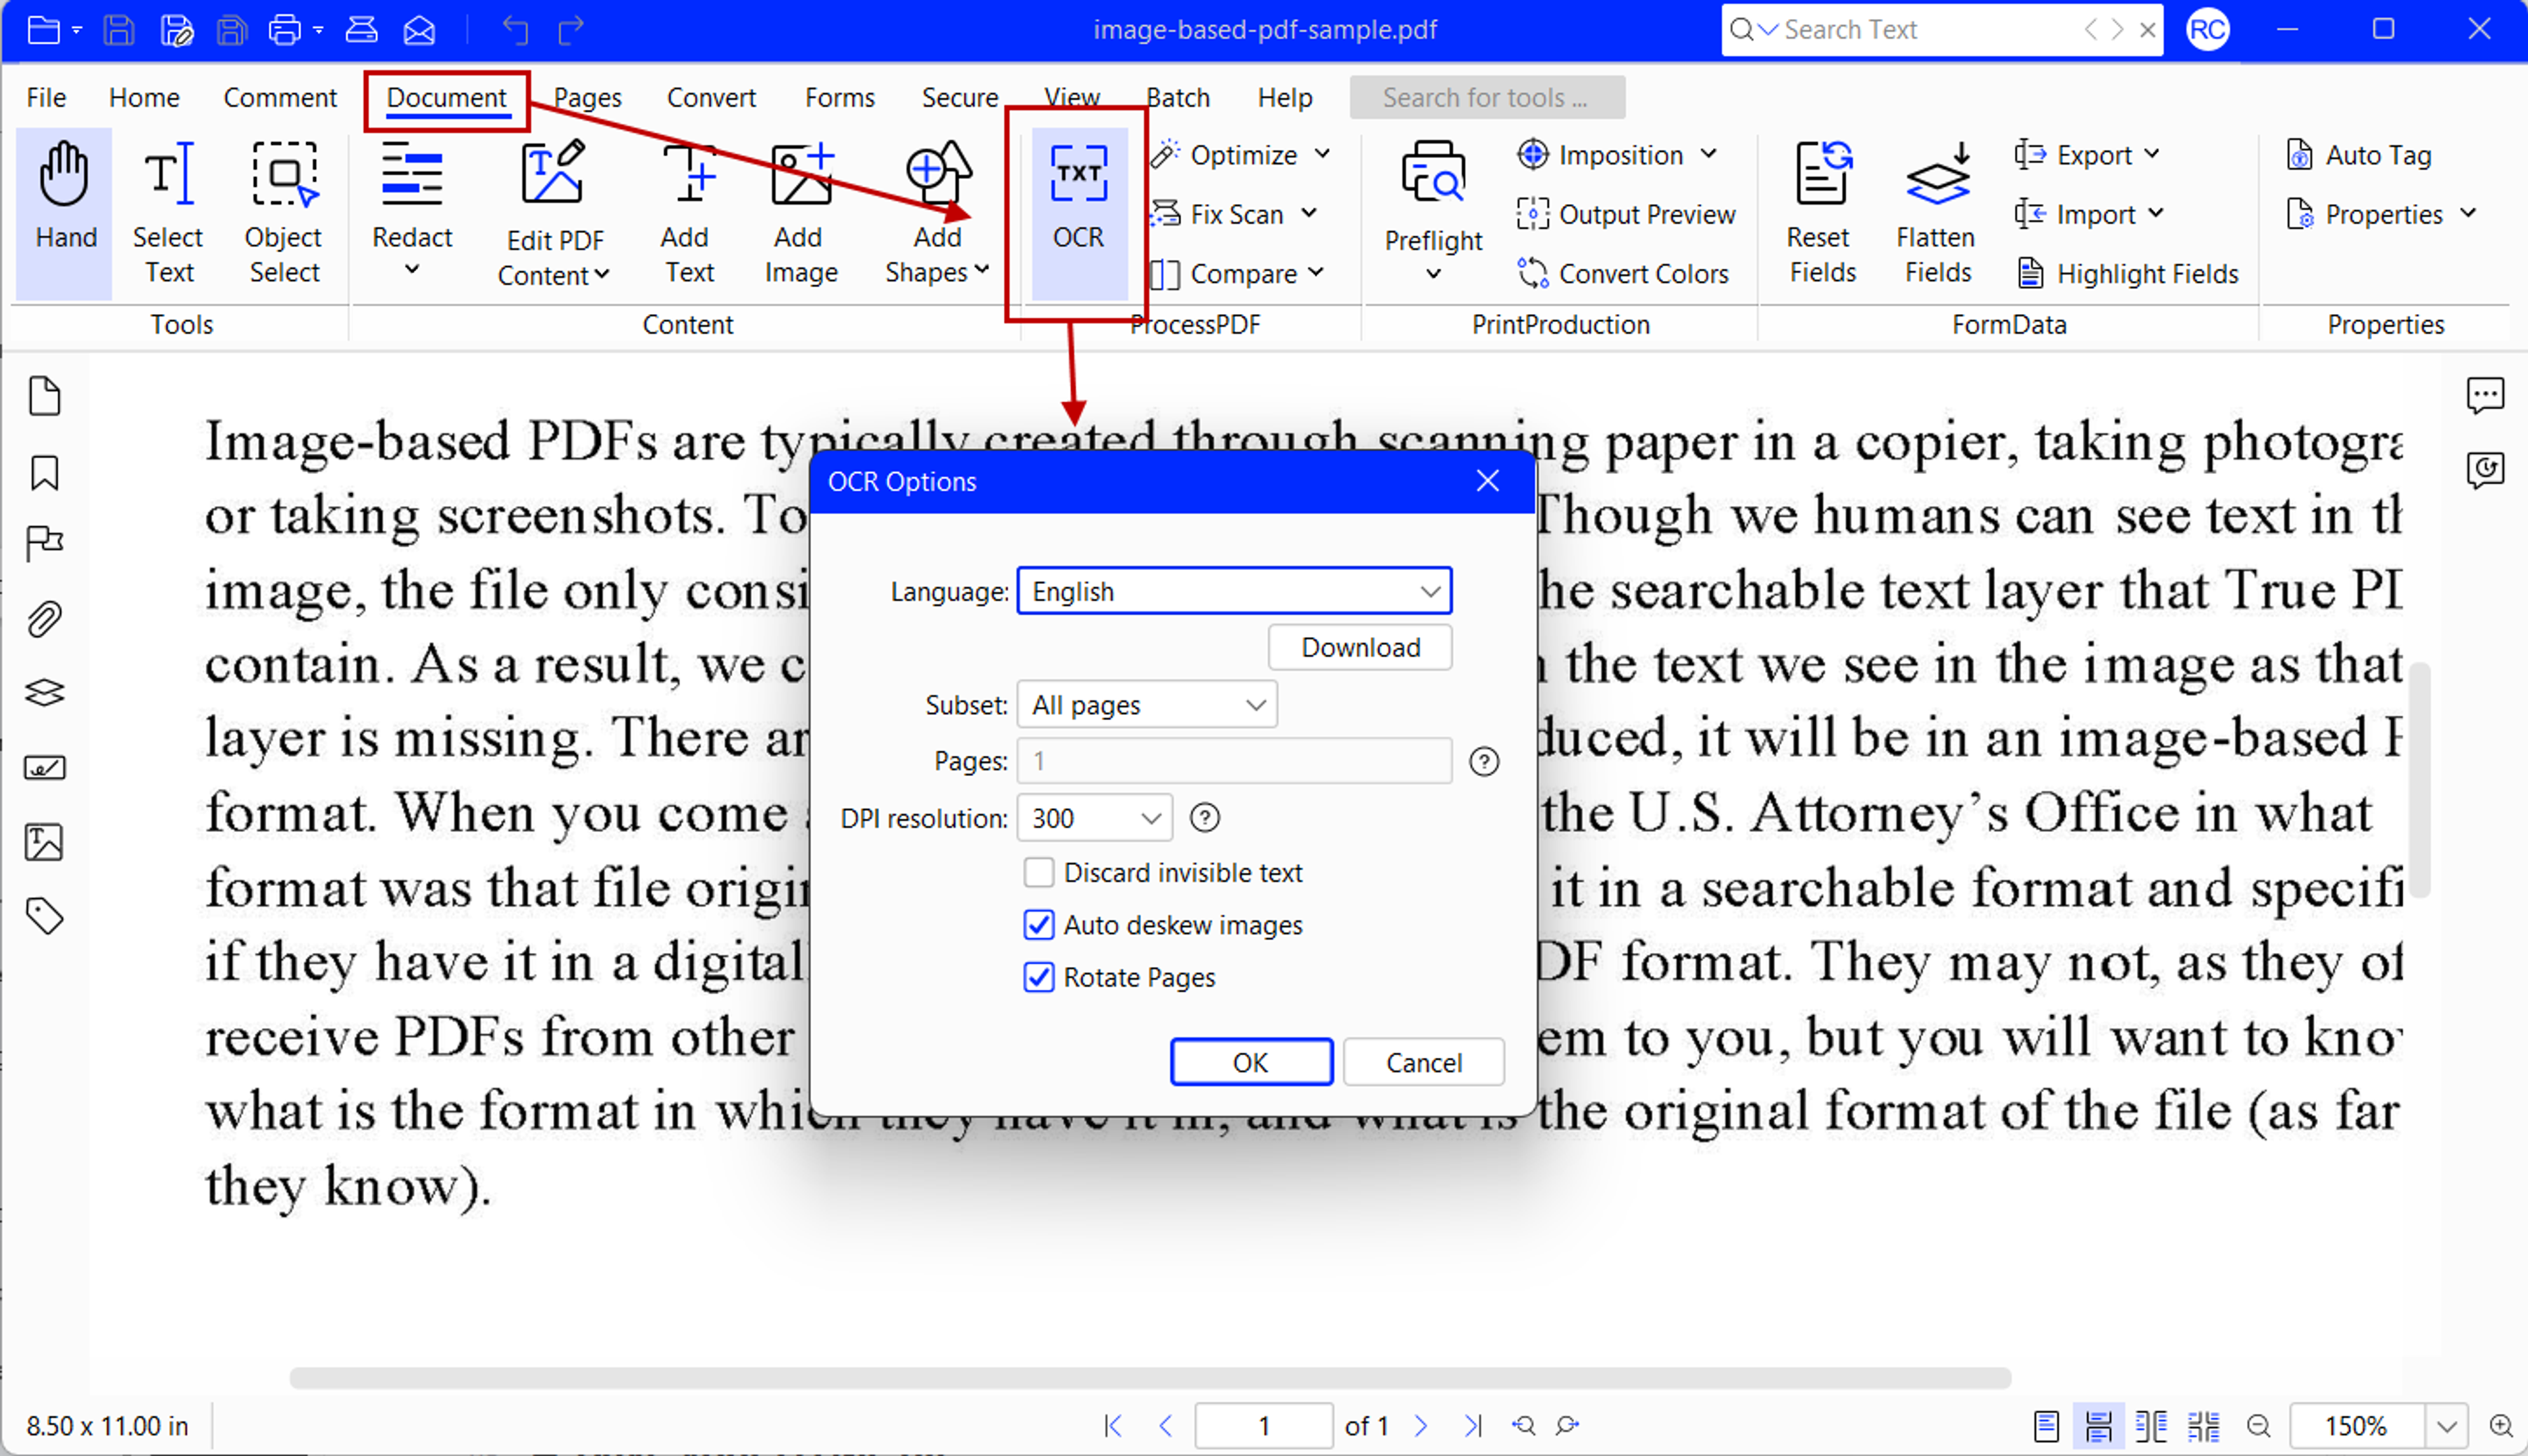The height and width of the screenshot is (1456, 2528).
Task: Click the Download language button
Action: [1360, 648]
